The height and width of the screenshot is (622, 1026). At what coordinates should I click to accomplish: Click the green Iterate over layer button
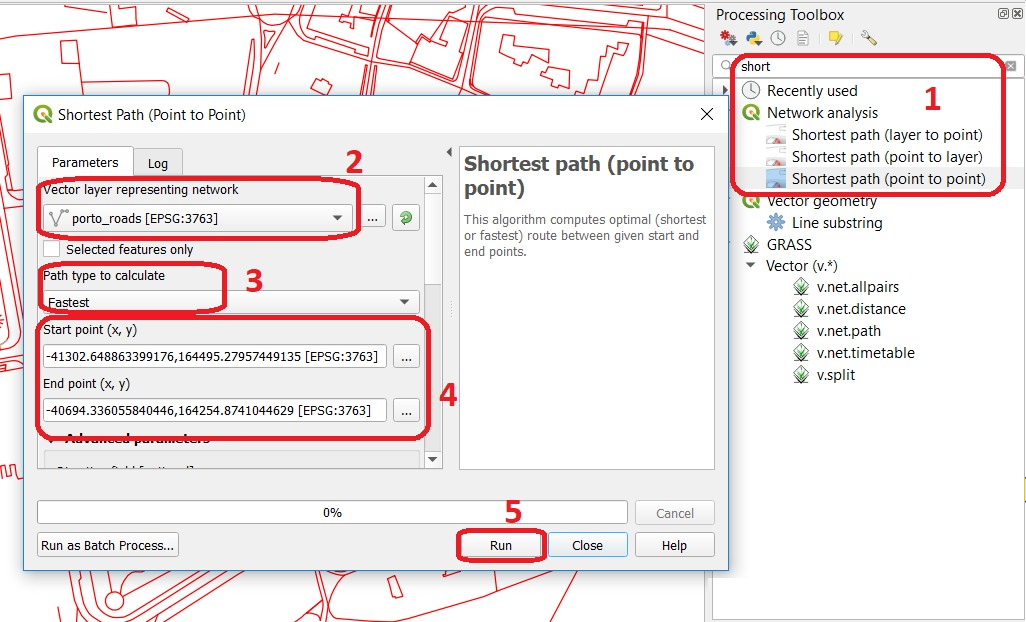tap(406, 218)
